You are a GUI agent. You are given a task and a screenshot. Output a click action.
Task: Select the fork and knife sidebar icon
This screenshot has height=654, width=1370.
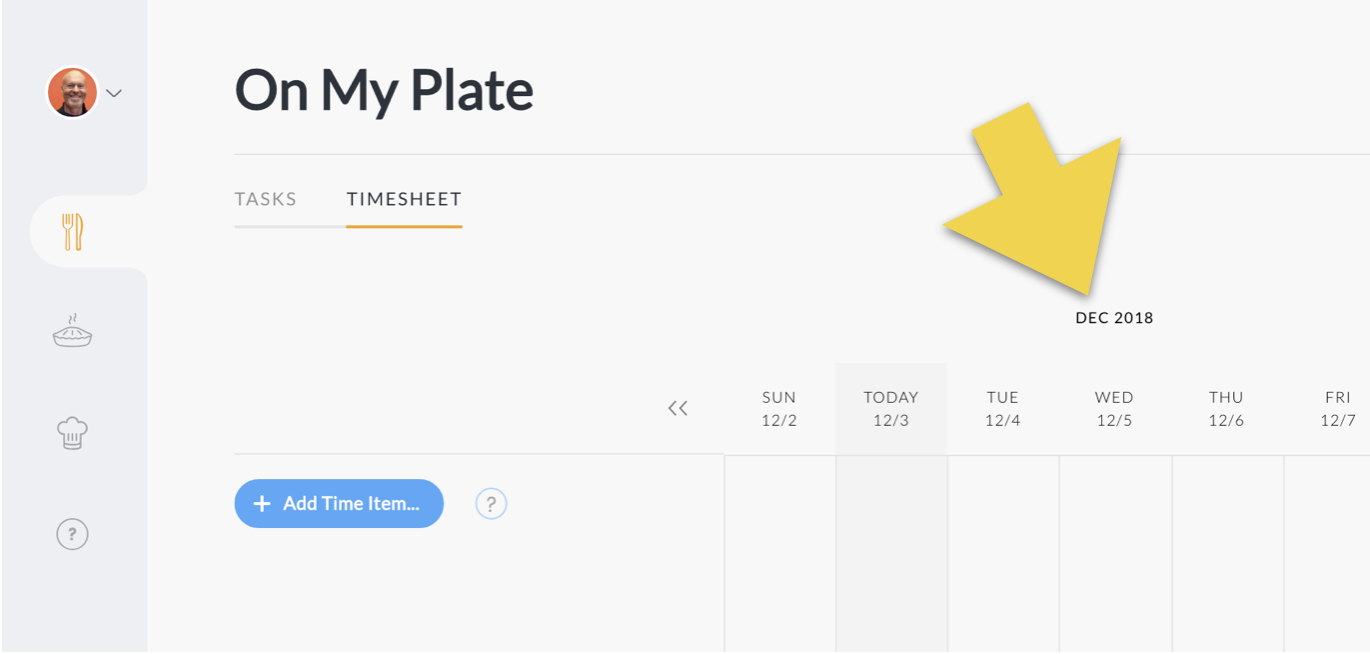tap(72, 230)
